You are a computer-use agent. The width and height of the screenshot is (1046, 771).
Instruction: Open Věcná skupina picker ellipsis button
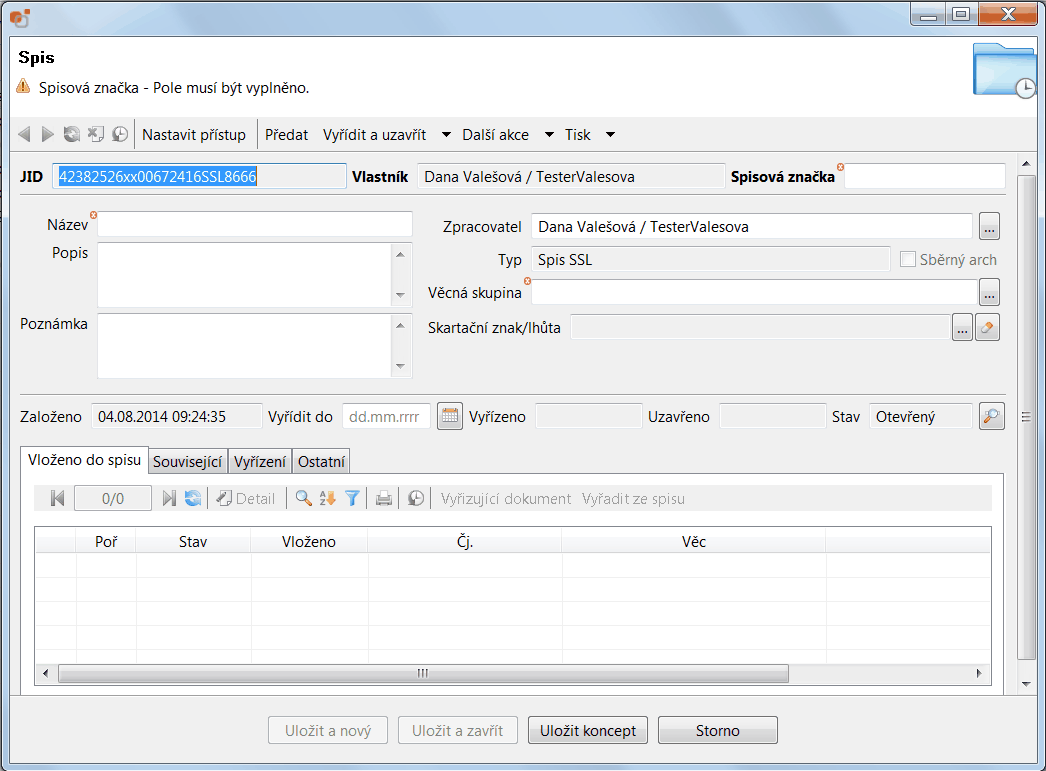(x=989, y=292)
